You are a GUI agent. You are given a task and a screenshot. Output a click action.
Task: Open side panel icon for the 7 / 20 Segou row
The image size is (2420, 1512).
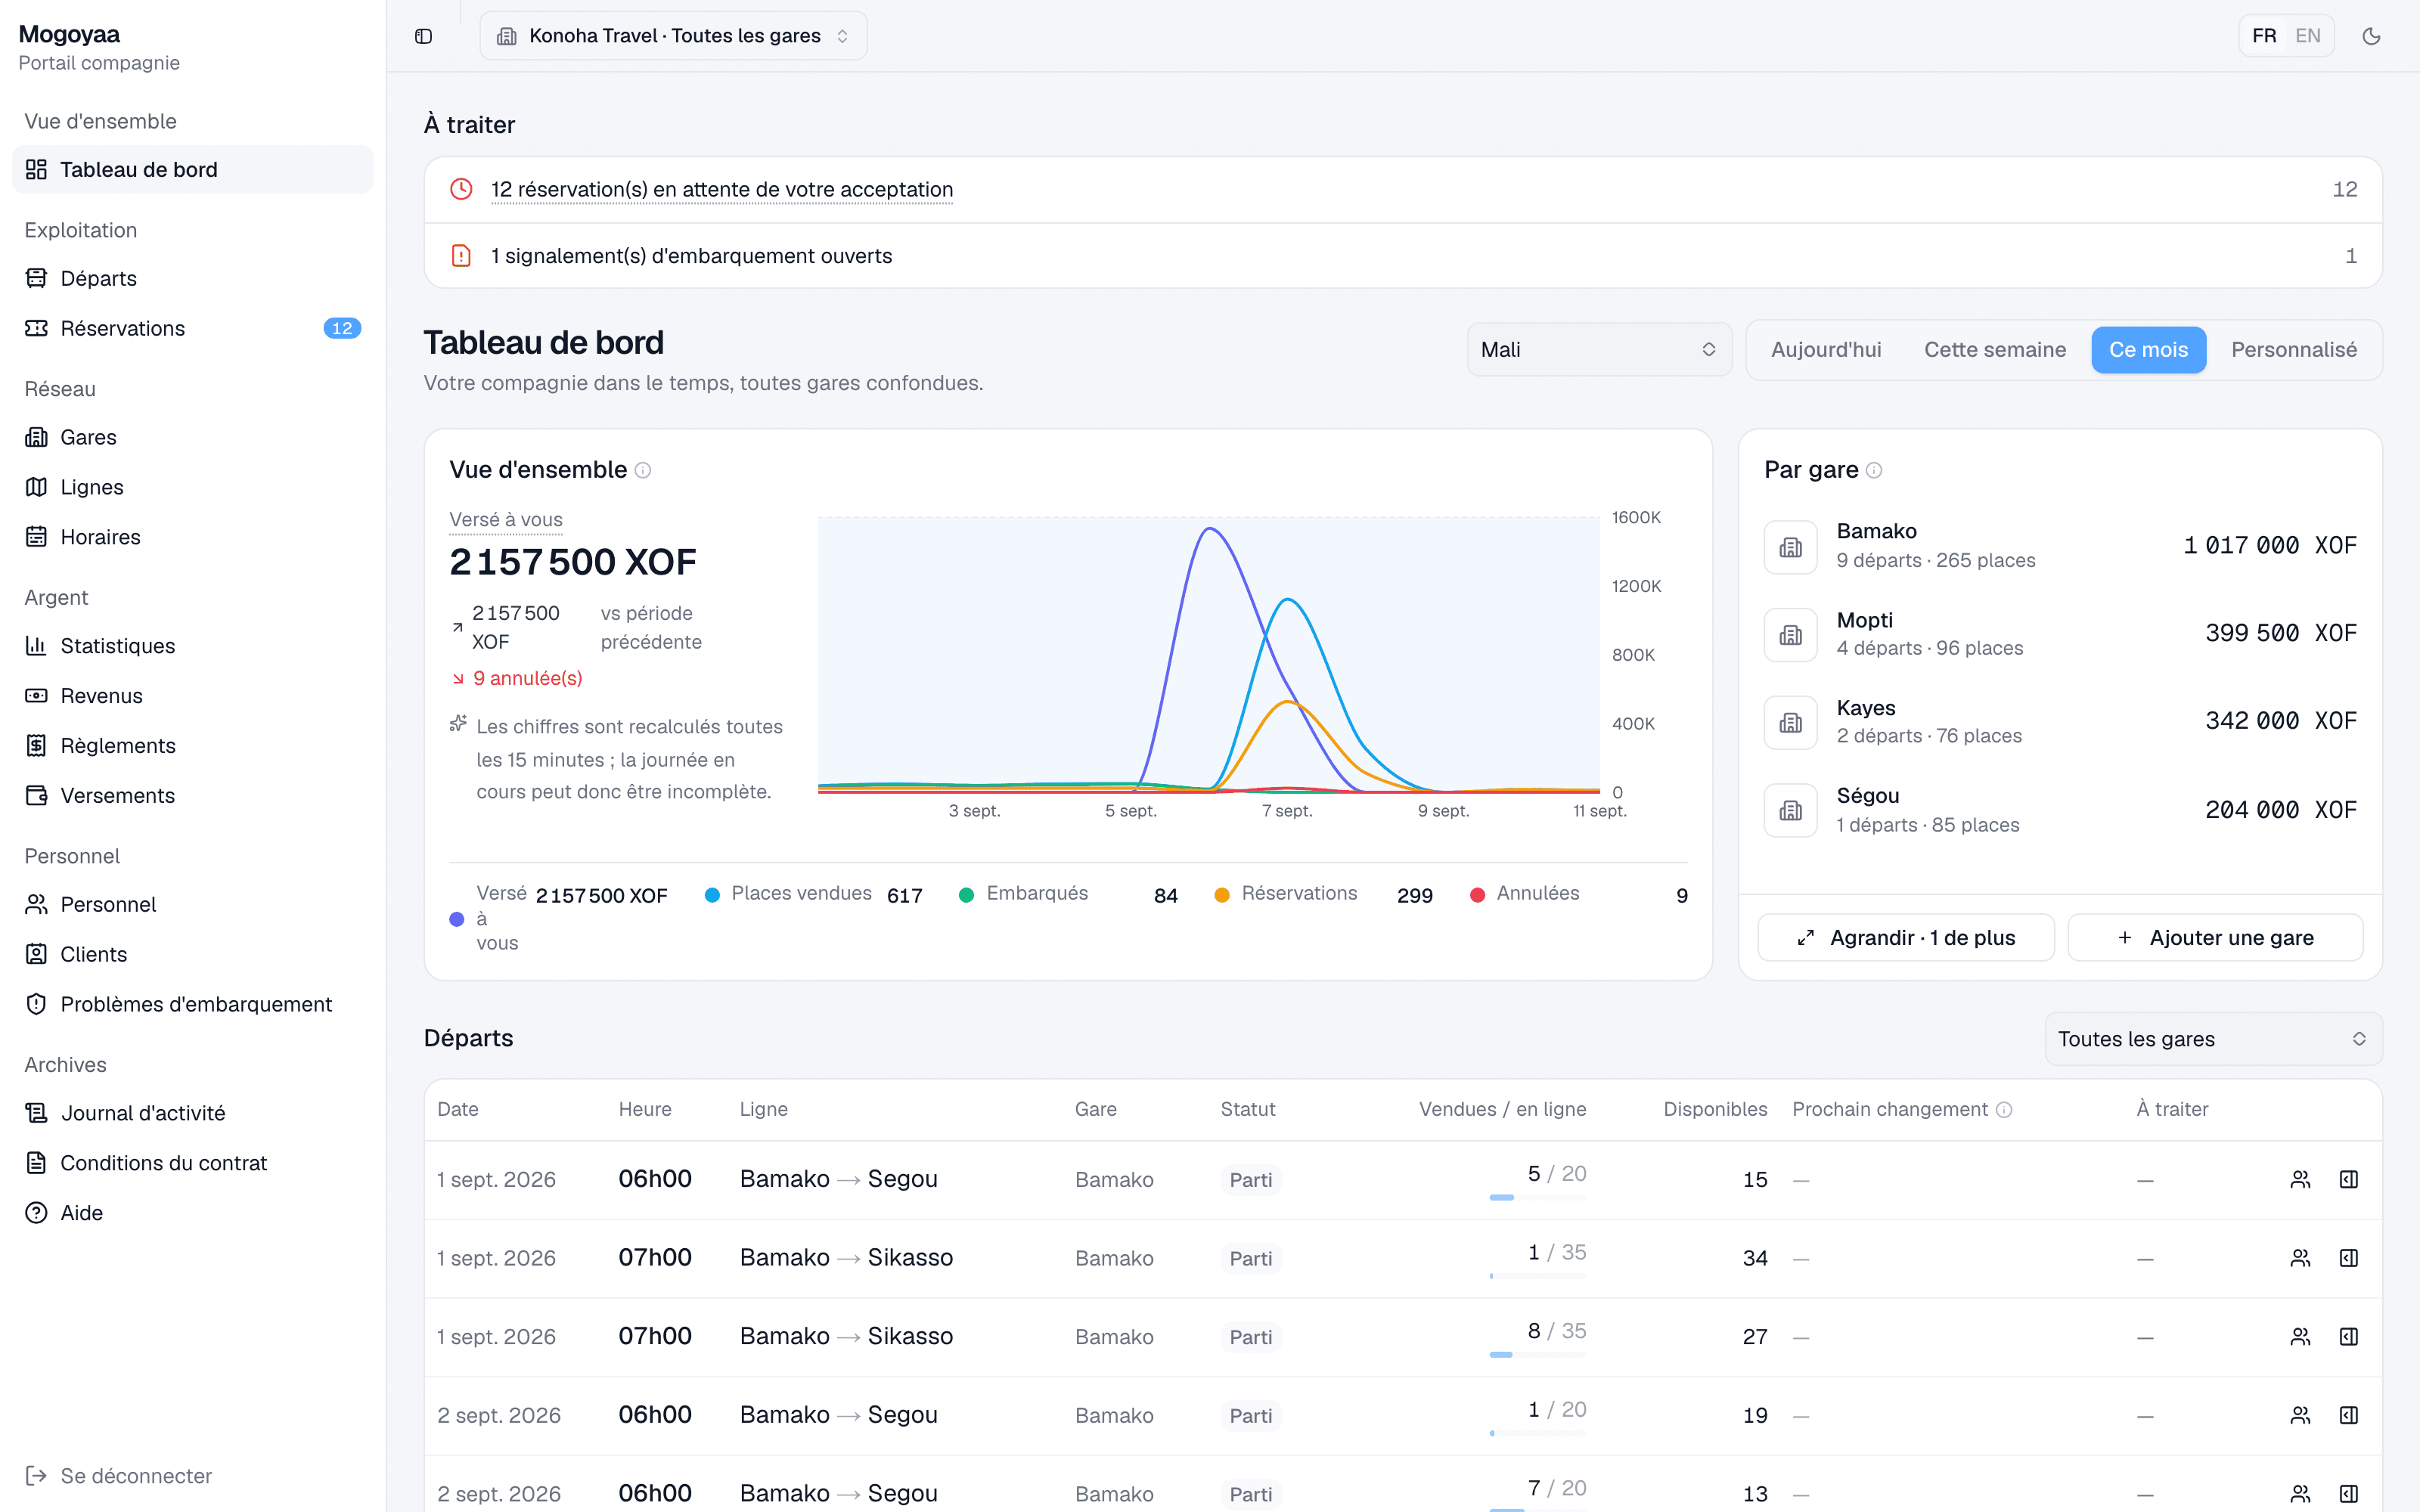pyautogui.click(x=2349, y=1493)
